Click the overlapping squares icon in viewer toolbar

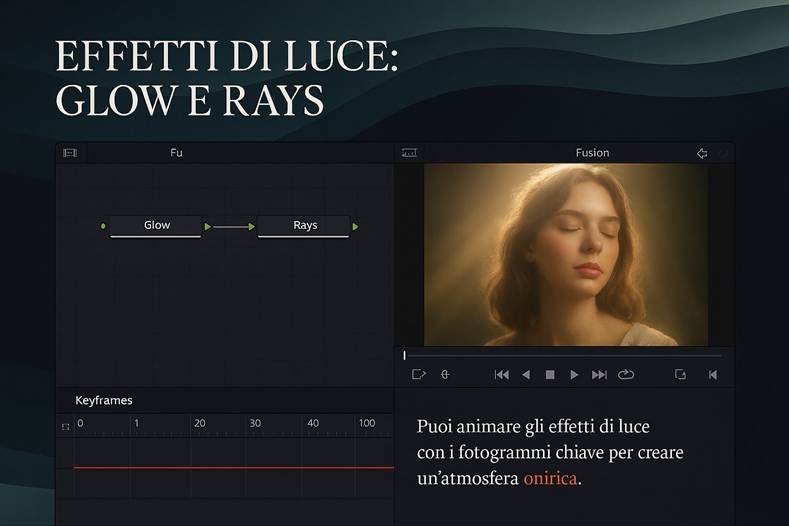[x=681, y=375]
